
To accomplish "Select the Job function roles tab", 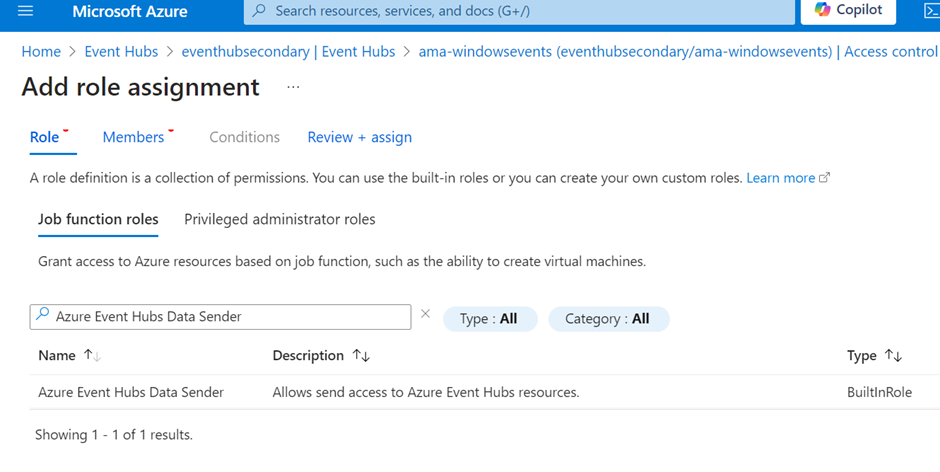I will click(x=98, y=220).
